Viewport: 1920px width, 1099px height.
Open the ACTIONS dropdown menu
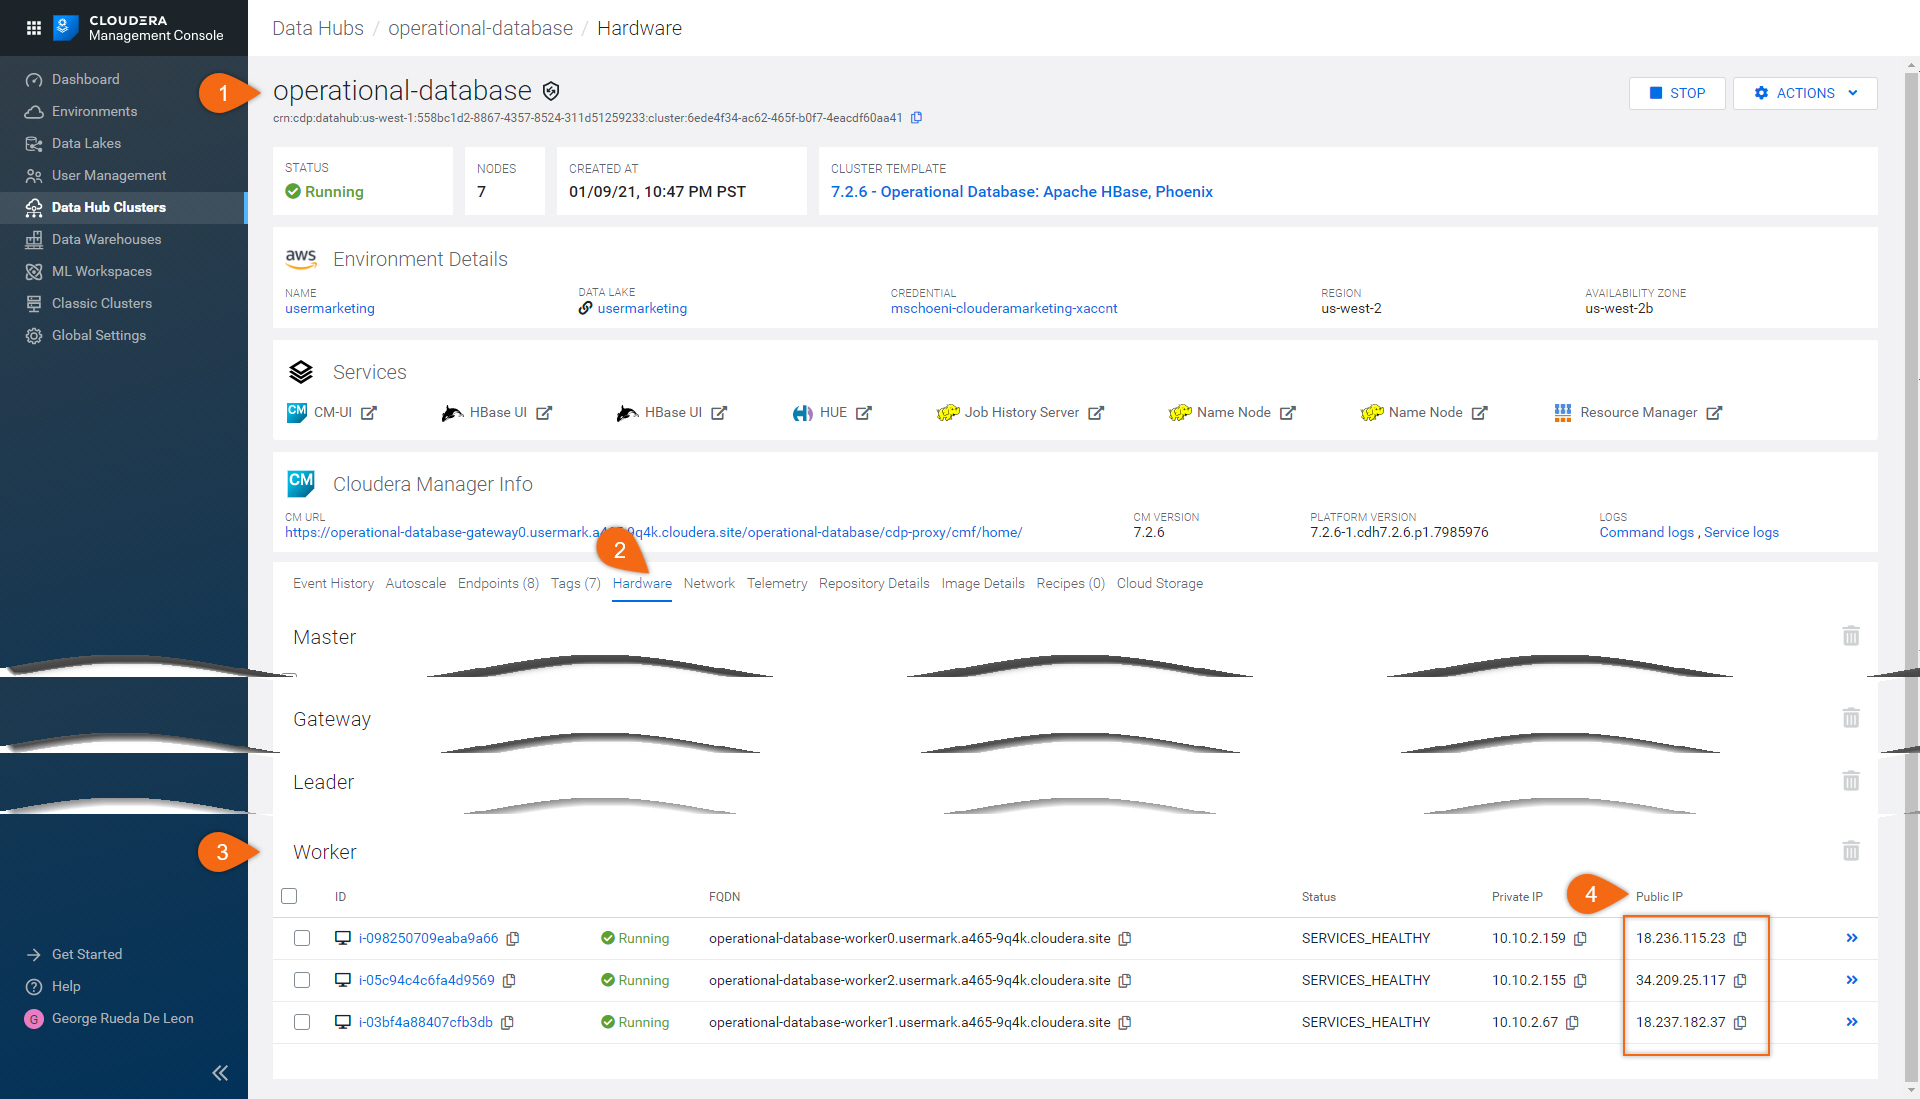click(x=1805, y=93)
